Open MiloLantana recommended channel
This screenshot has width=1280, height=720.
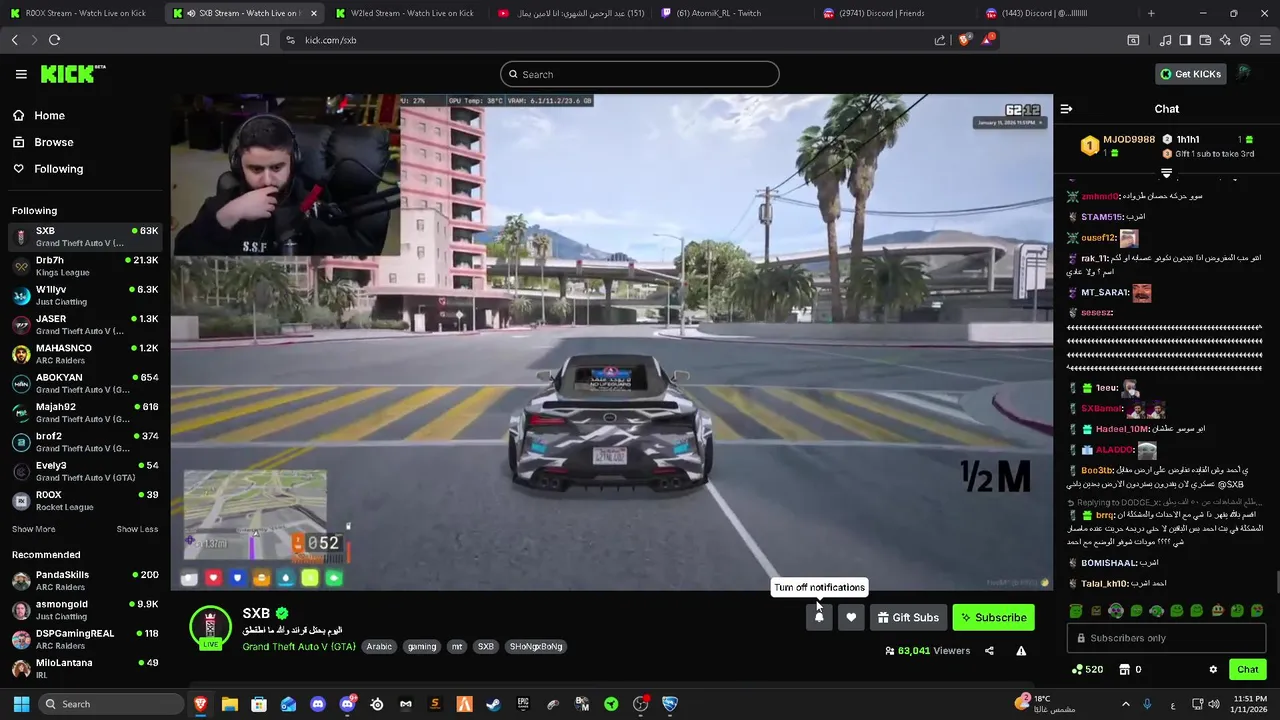(85, 669)
